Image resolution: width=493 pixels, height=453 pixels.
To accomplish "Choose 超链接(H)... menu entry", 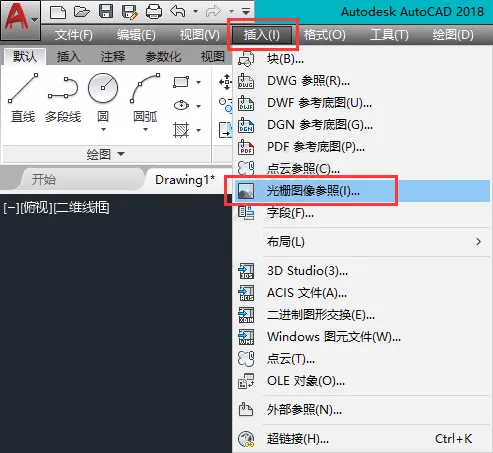I will (362, 439).
